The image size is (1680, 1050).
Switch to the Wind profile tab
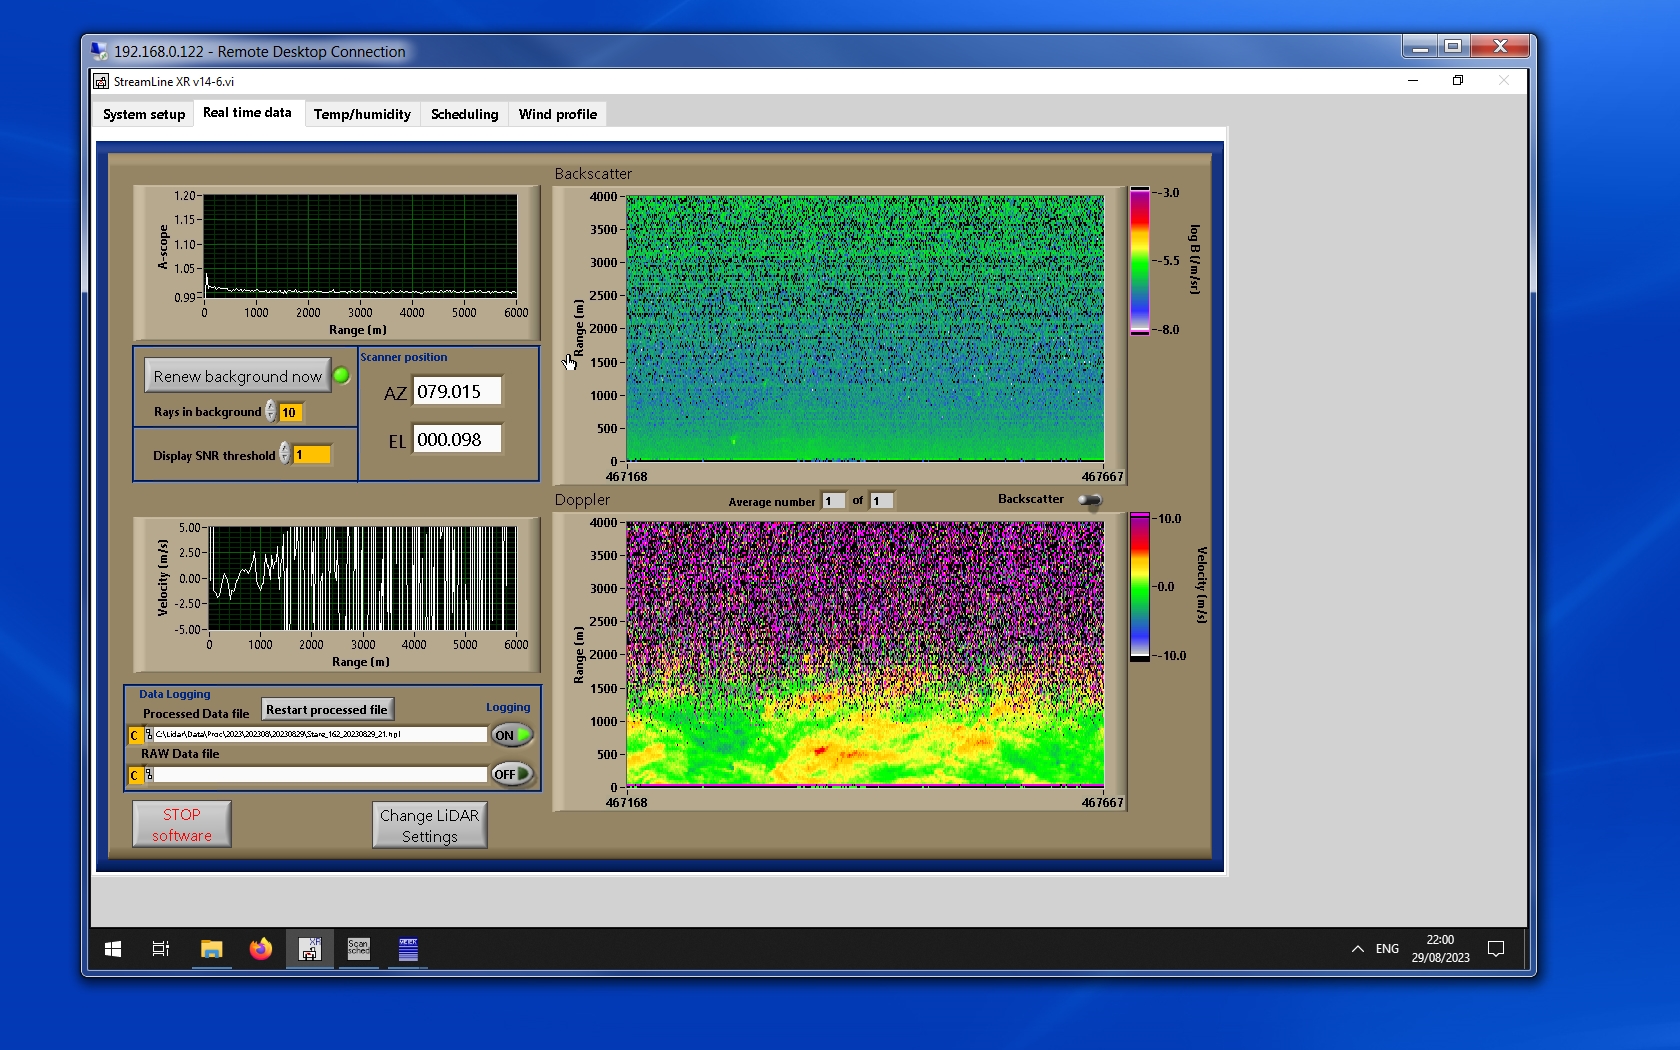557,114
